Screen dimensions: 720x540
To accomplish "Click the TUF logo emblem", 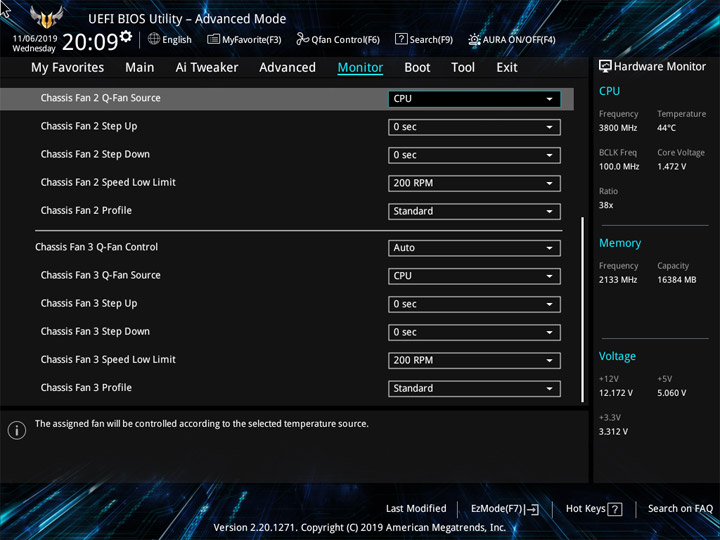I will coord(47,17).
